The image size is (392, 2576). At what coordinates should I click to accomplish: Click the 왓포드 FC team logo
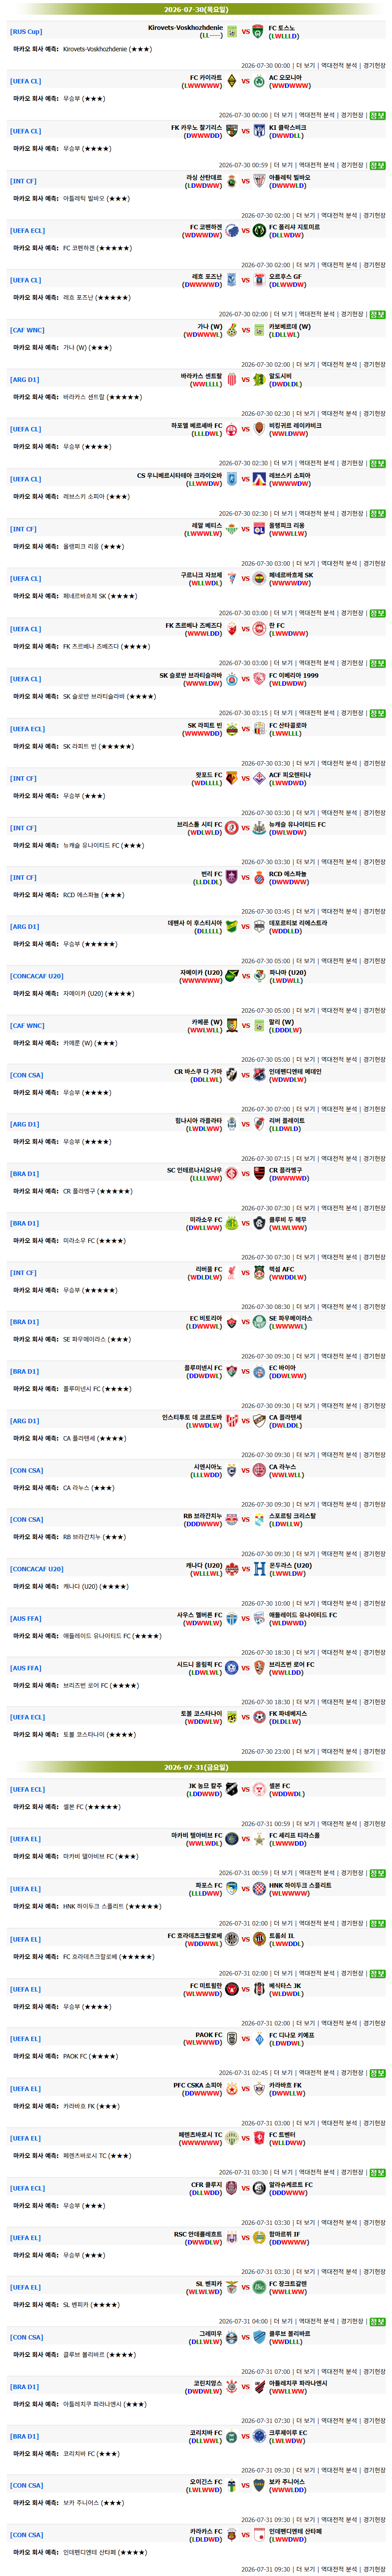click(x=232, y=778)
